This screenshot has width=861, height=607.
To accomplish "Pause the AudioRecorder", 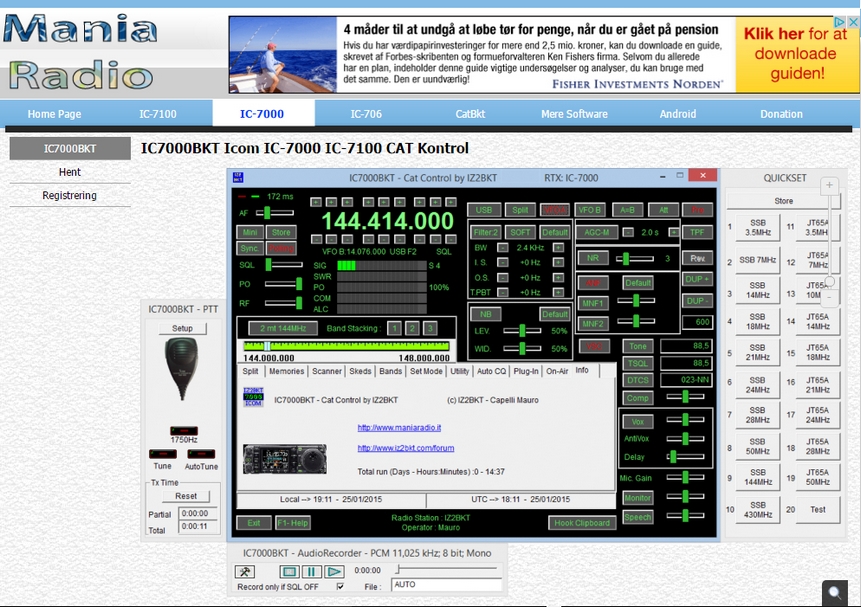I will pyautogui.click(x=311, y=571).
